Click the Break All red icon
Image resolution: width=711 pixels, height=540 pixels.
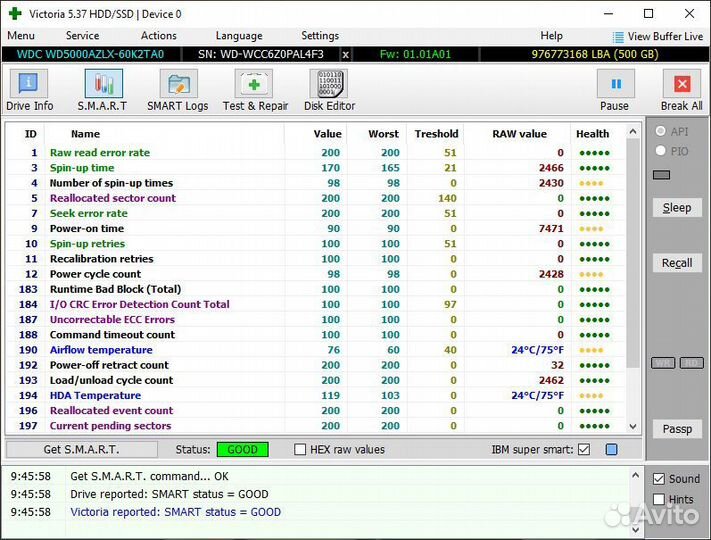[682, 83]
